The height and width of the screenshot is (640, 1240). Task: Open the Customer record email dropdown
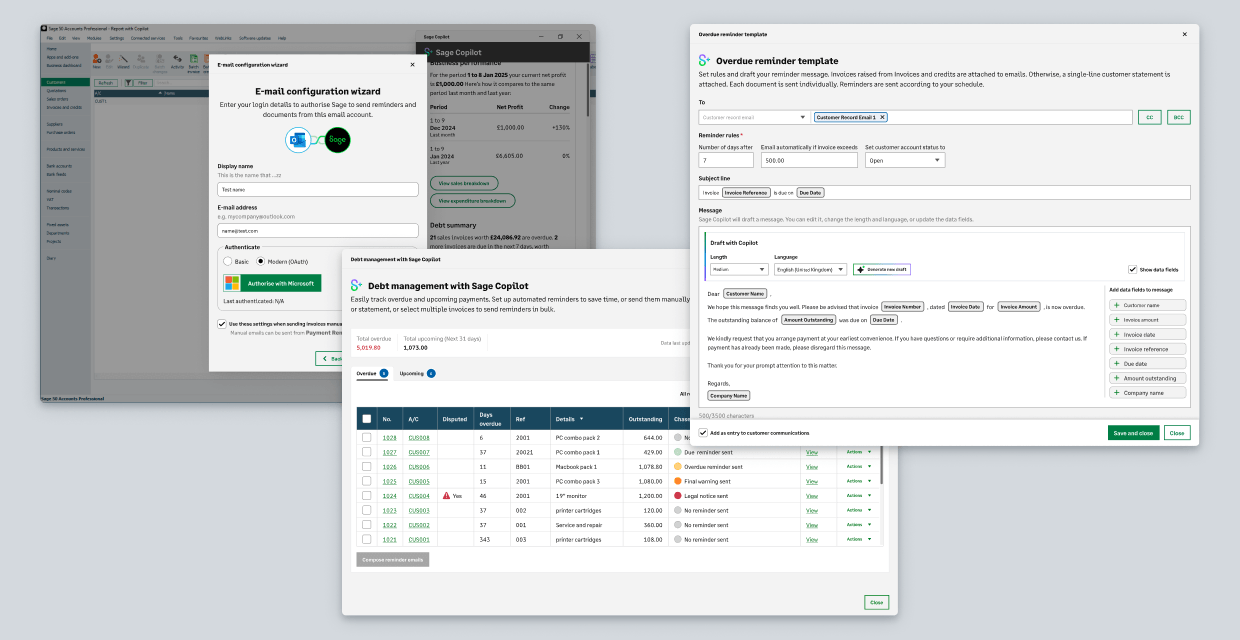[754, 117]
